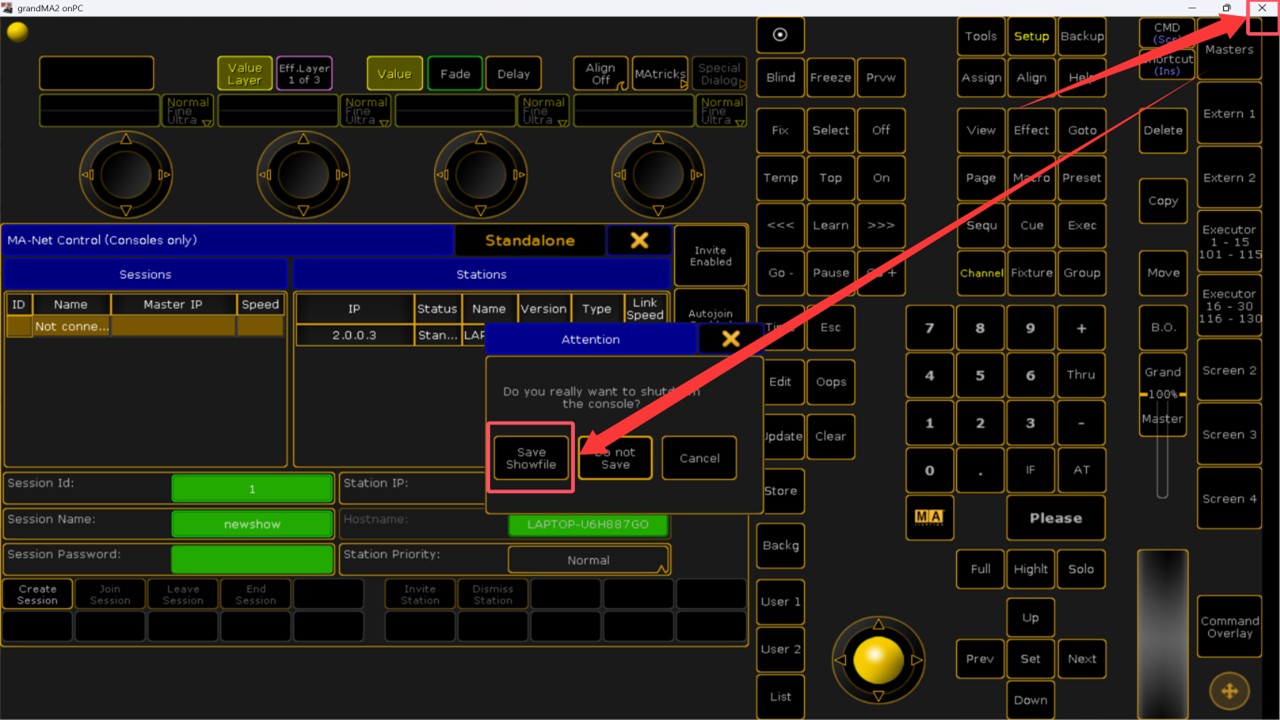Click the yellow trackball center

(879, 659)
